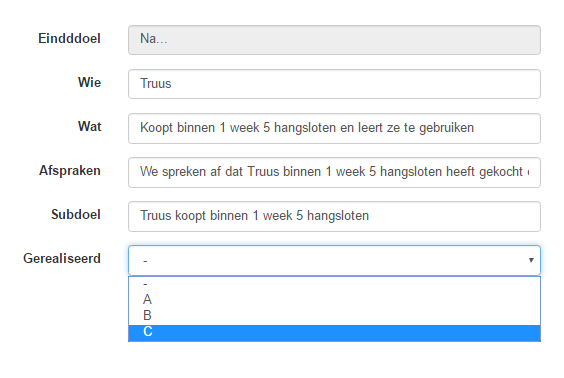Click the Subdoel label

pyautogui.click(x=76, y=214)
